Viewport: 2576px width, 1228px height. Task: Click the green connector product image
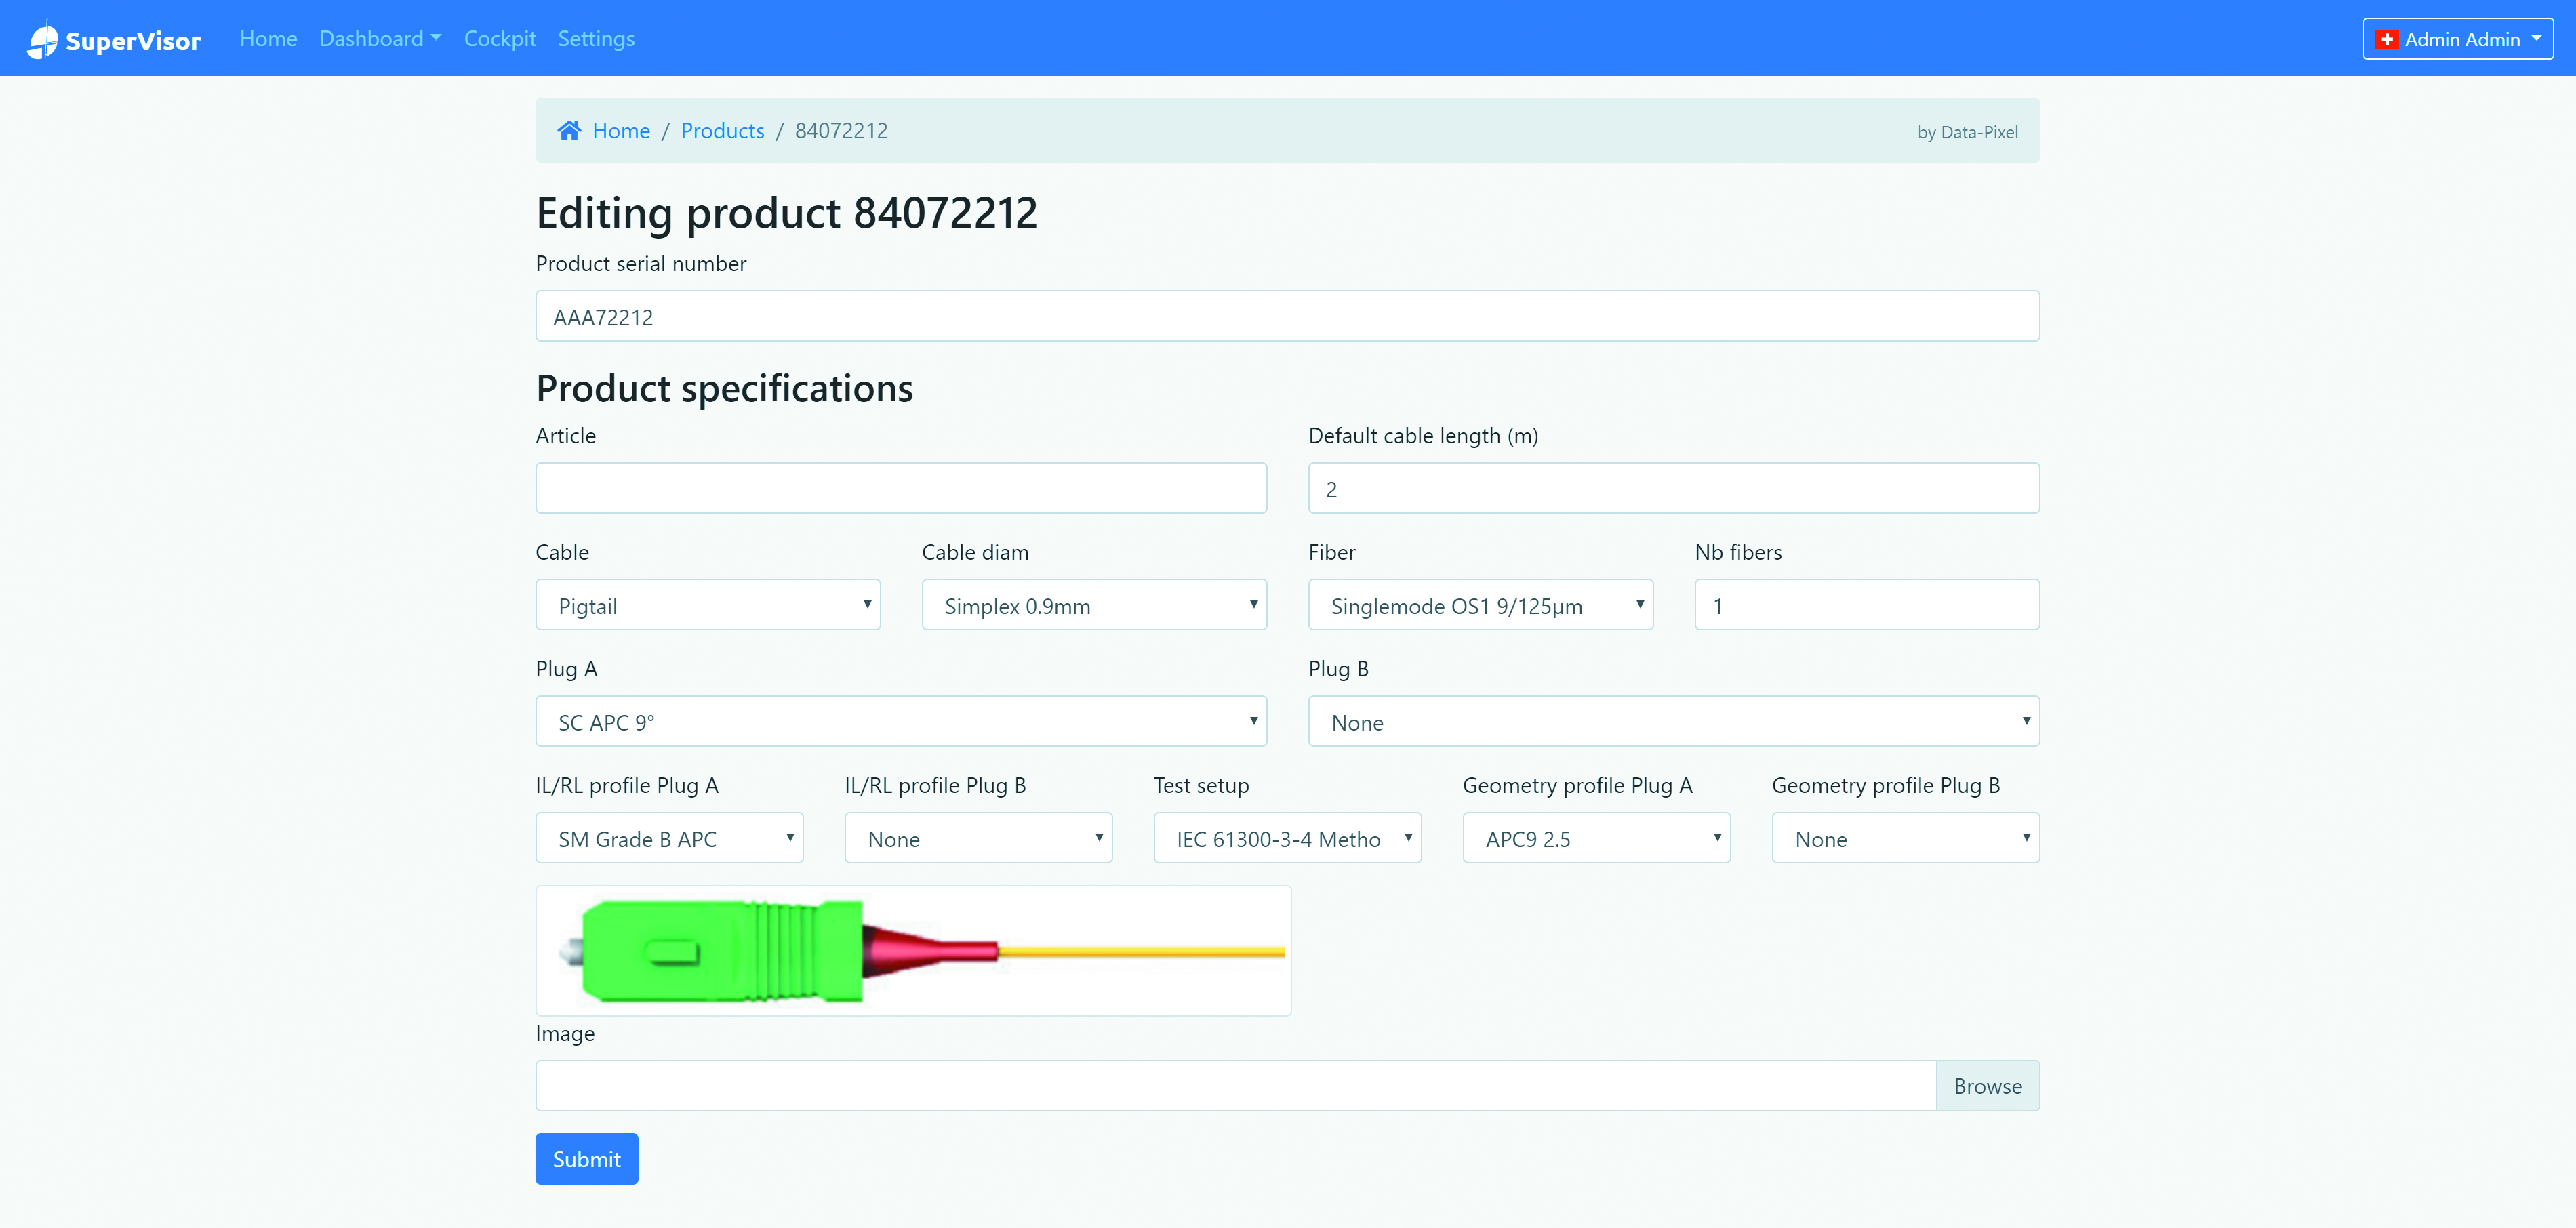click(x=913, y=951)
